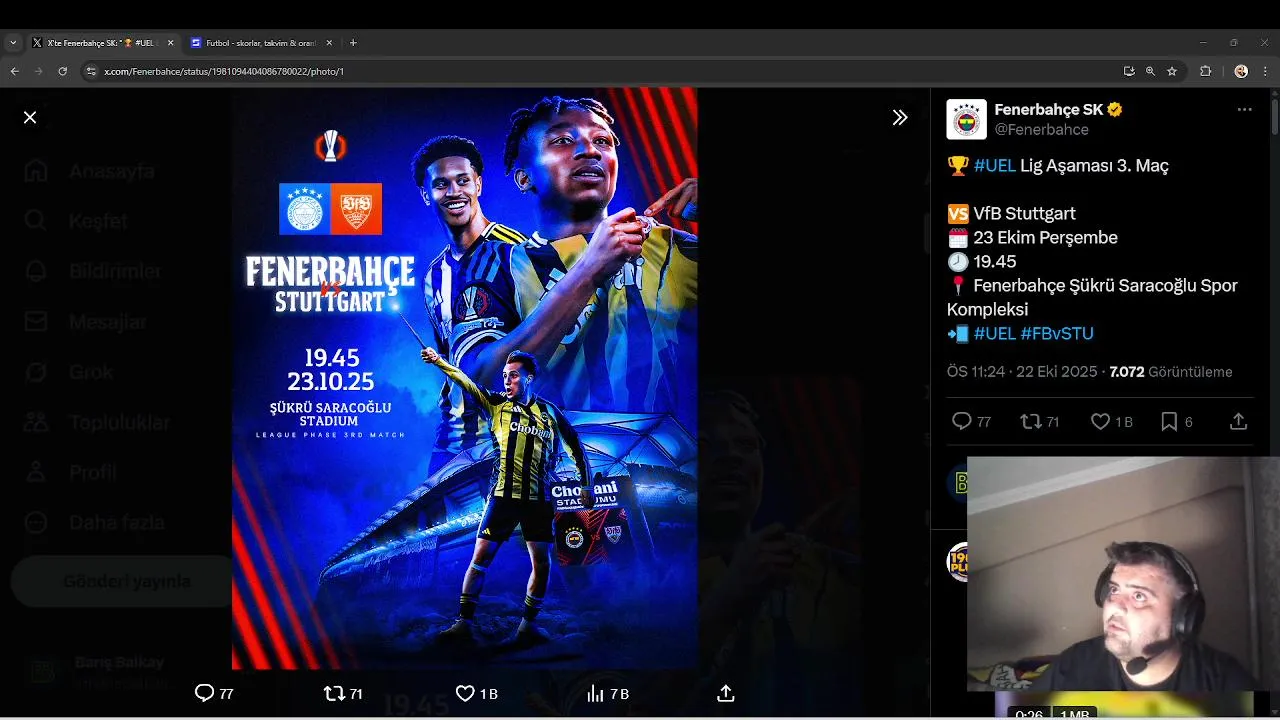Viewport: 1280px width, 720px height.
Task: Go forward in browser history
Action: [38, 71]
